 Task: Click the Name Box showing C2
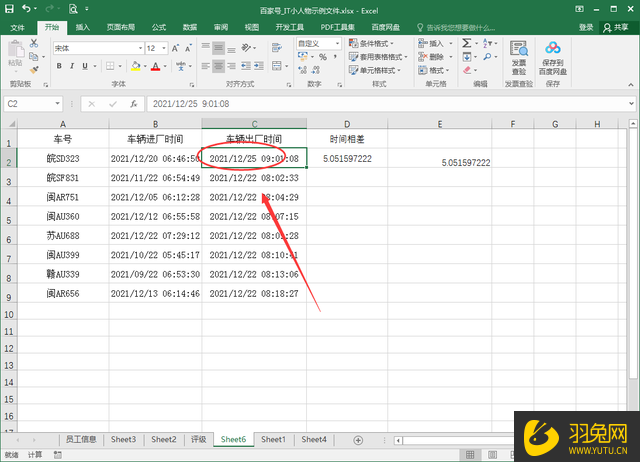(x=33, y=104)
